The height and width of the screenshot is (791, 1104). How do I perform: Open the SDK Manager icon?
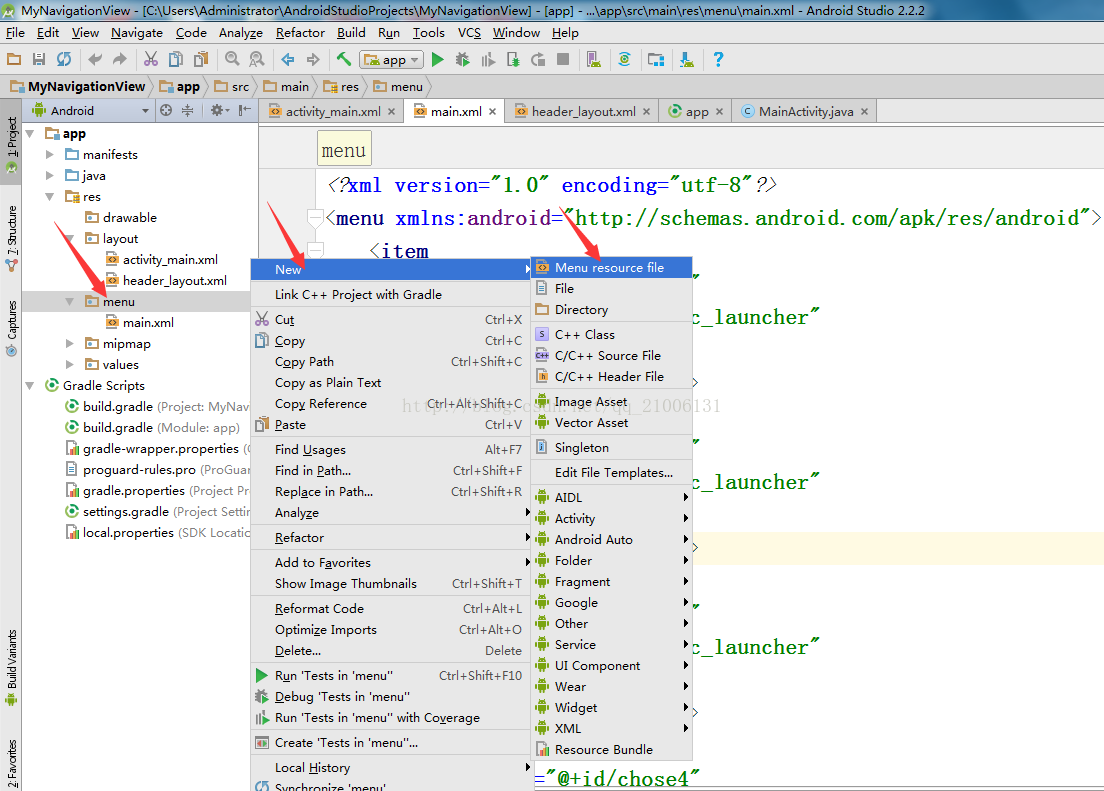point(686,60)
